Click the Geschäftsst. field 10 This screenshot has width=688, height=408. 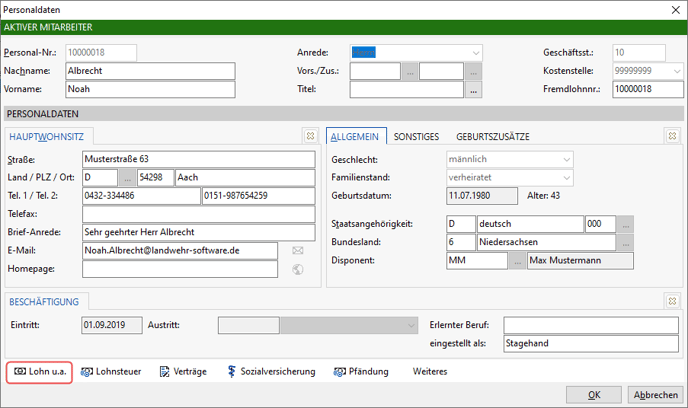coord(639,53)
